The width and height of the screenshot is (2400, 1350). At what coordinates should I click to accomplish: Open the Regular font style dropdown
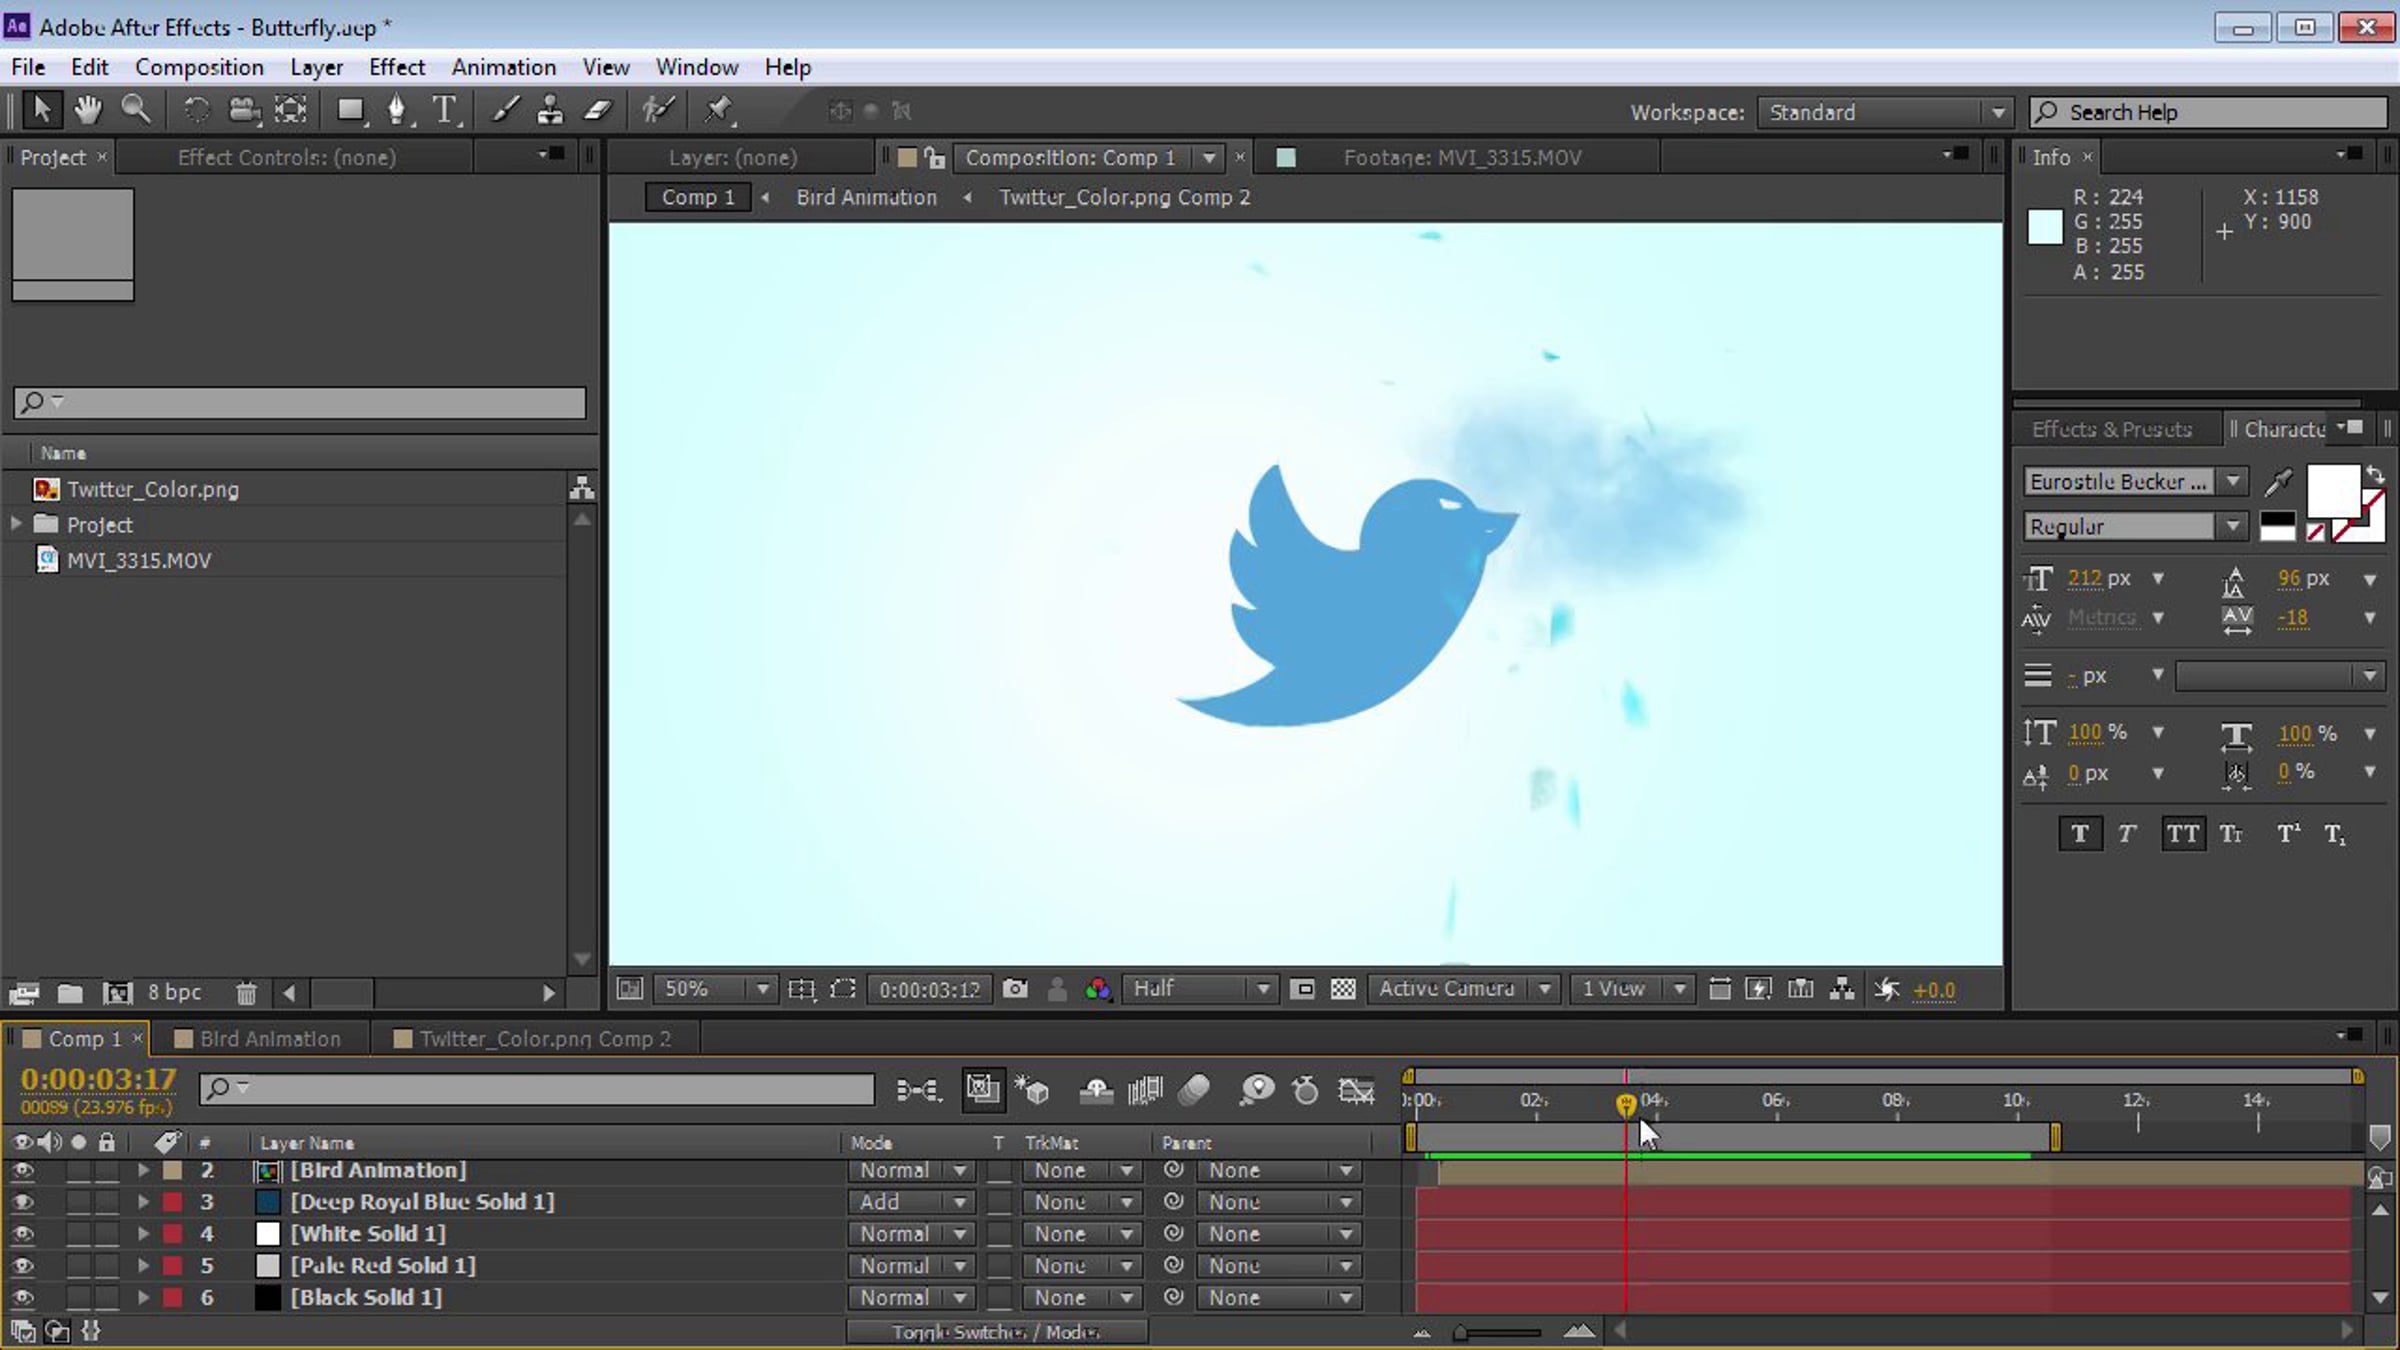[x=2134, y=526]
